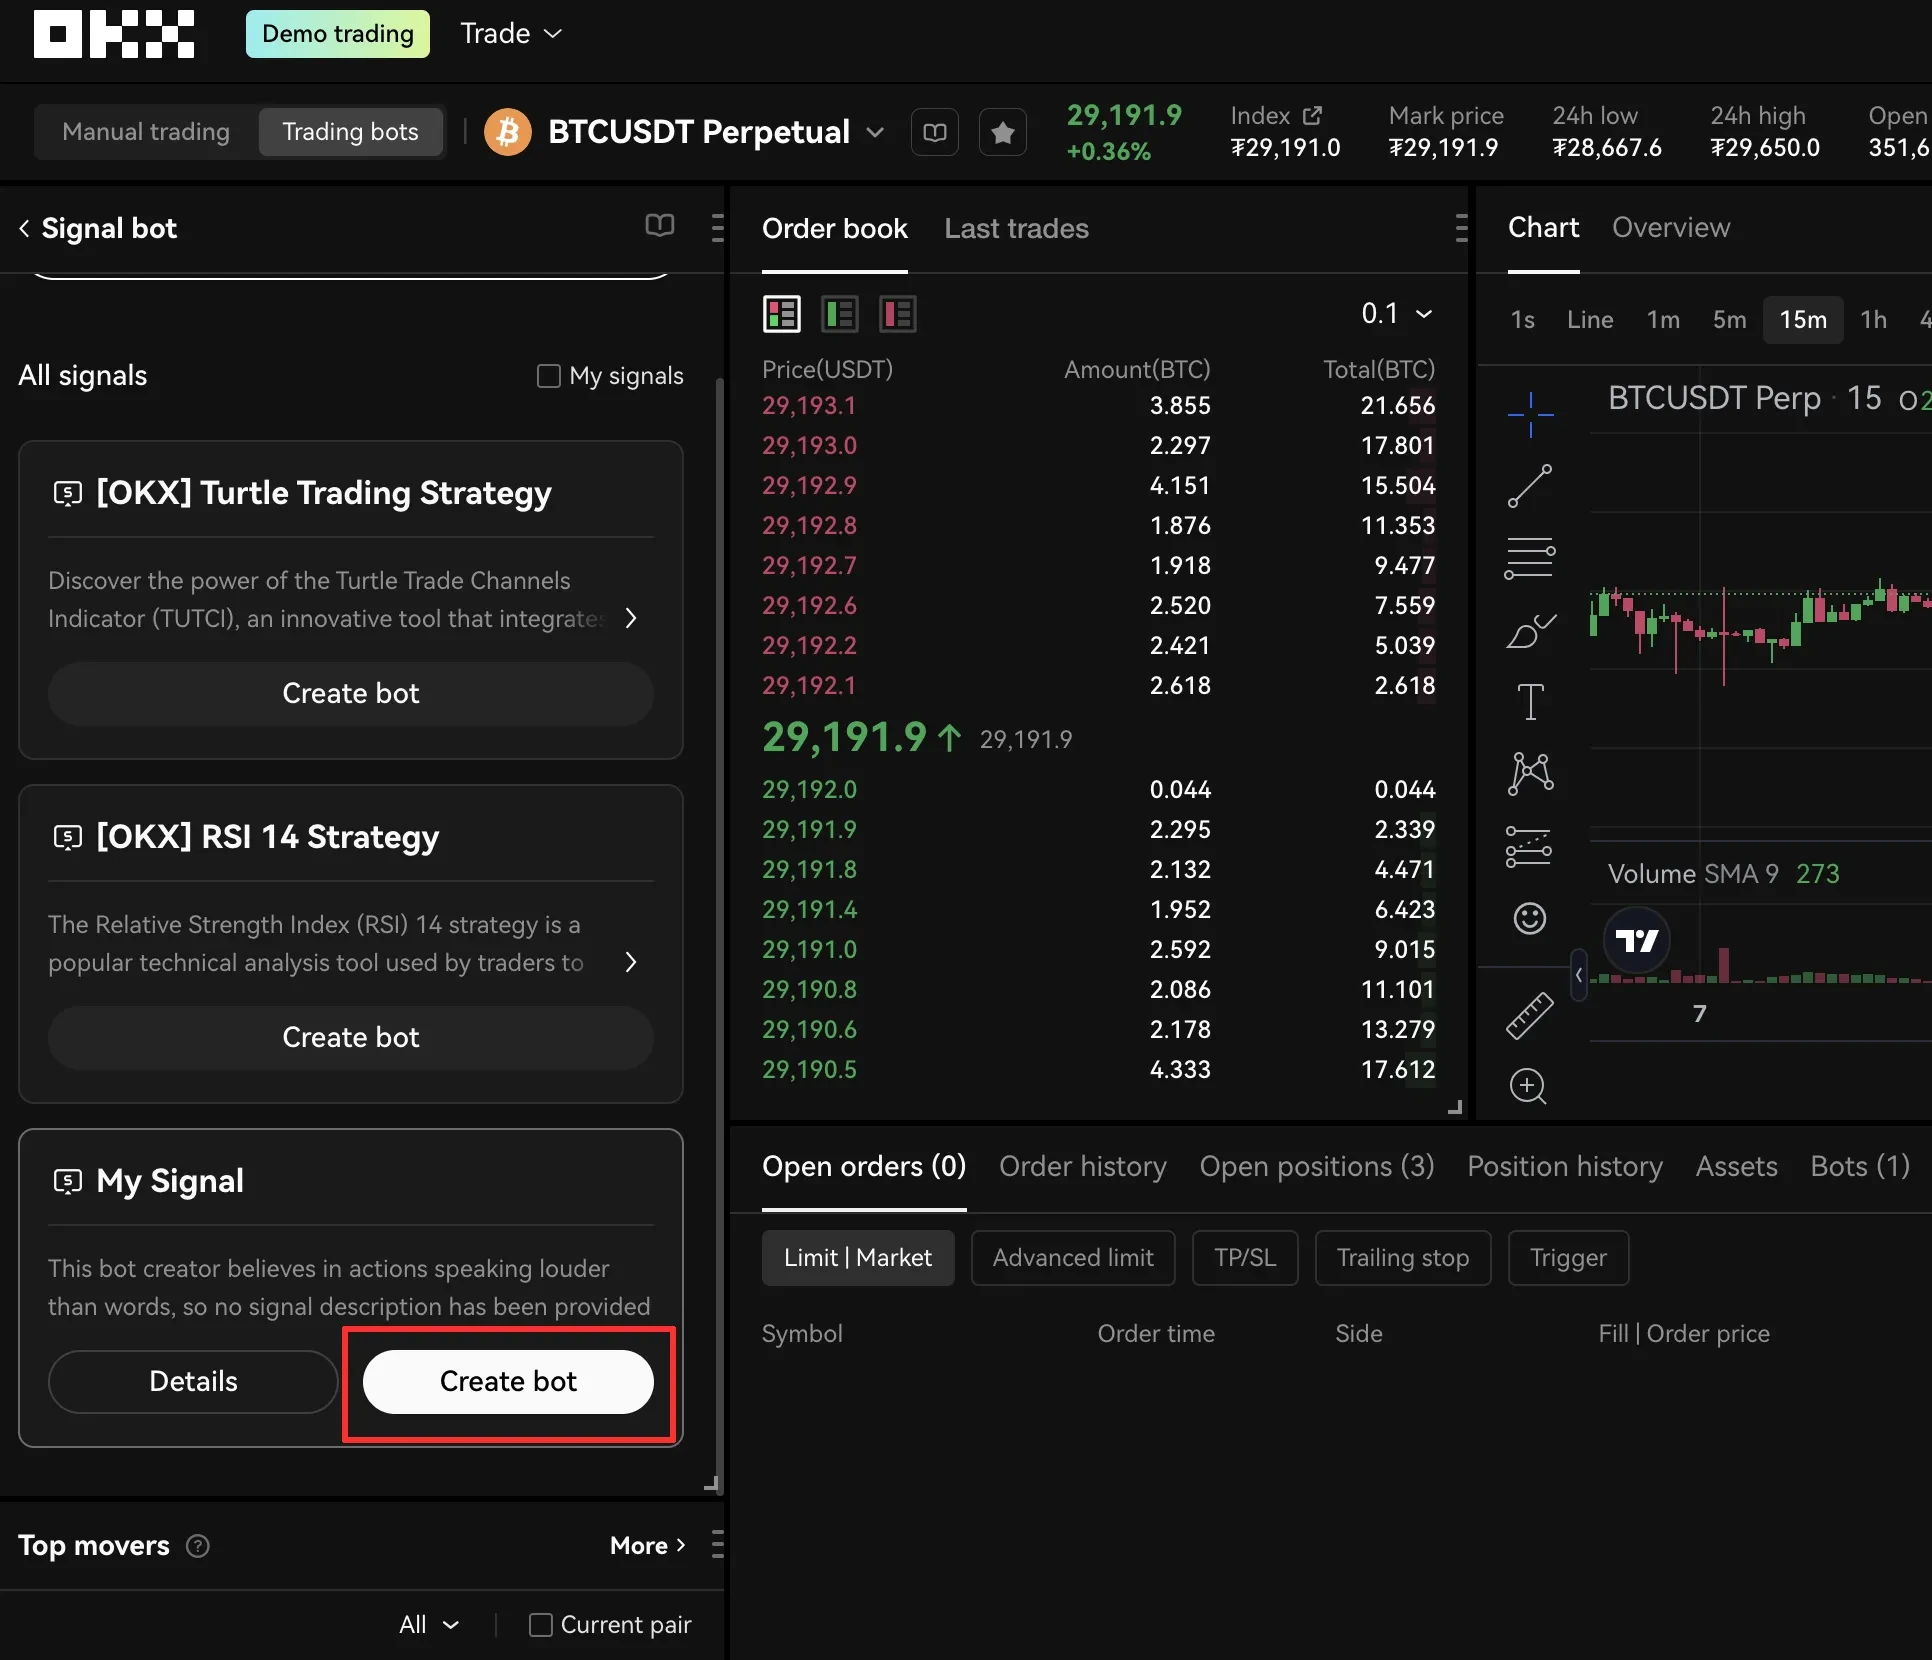This screenshot has width=1932, height=1660.
Task: Switch to the Last trades tab
Action: [1016, 229]
